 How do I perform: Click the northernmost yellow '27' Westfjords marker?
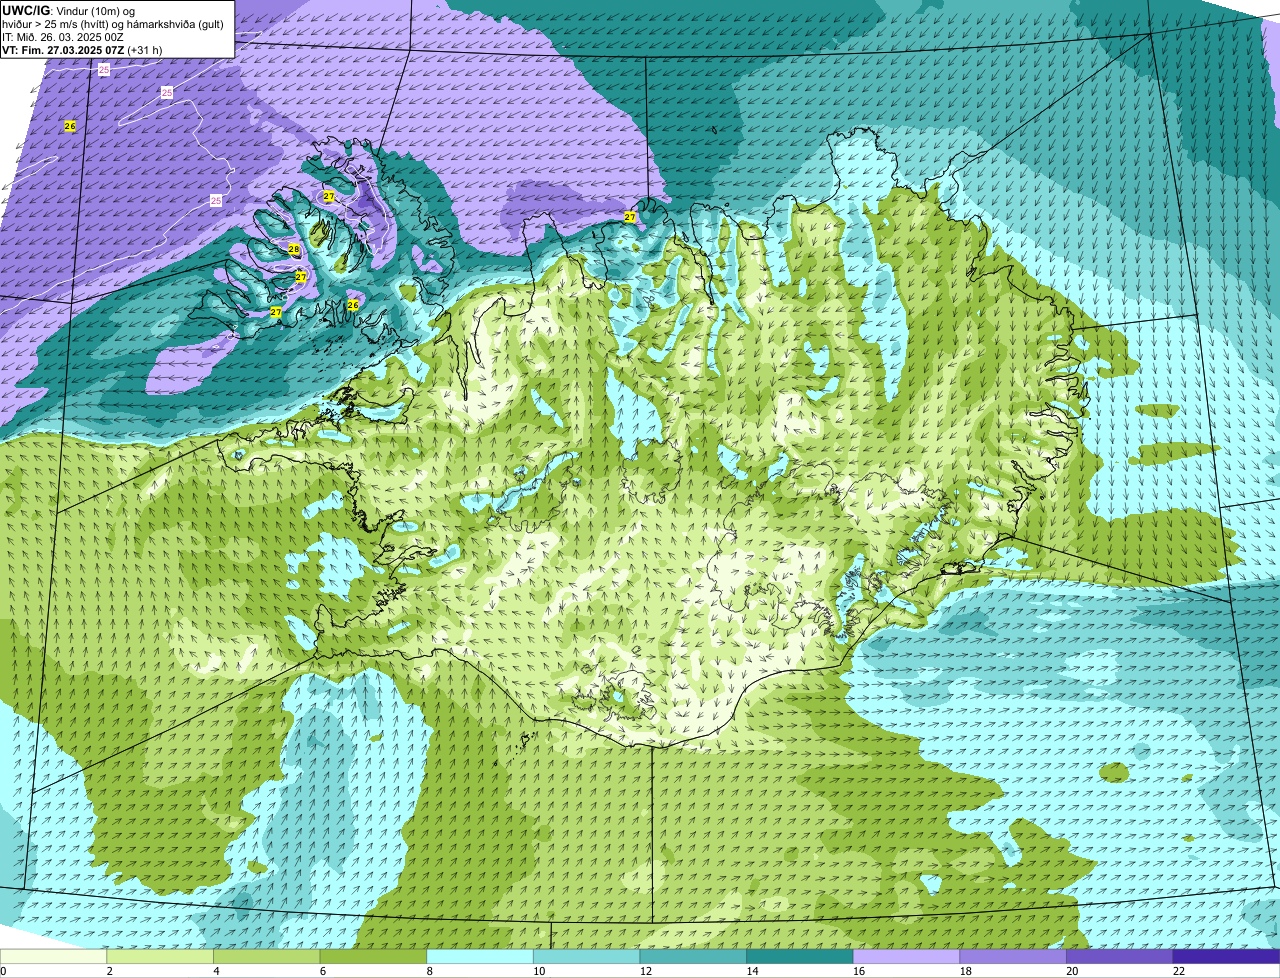[x=329, y=196]
